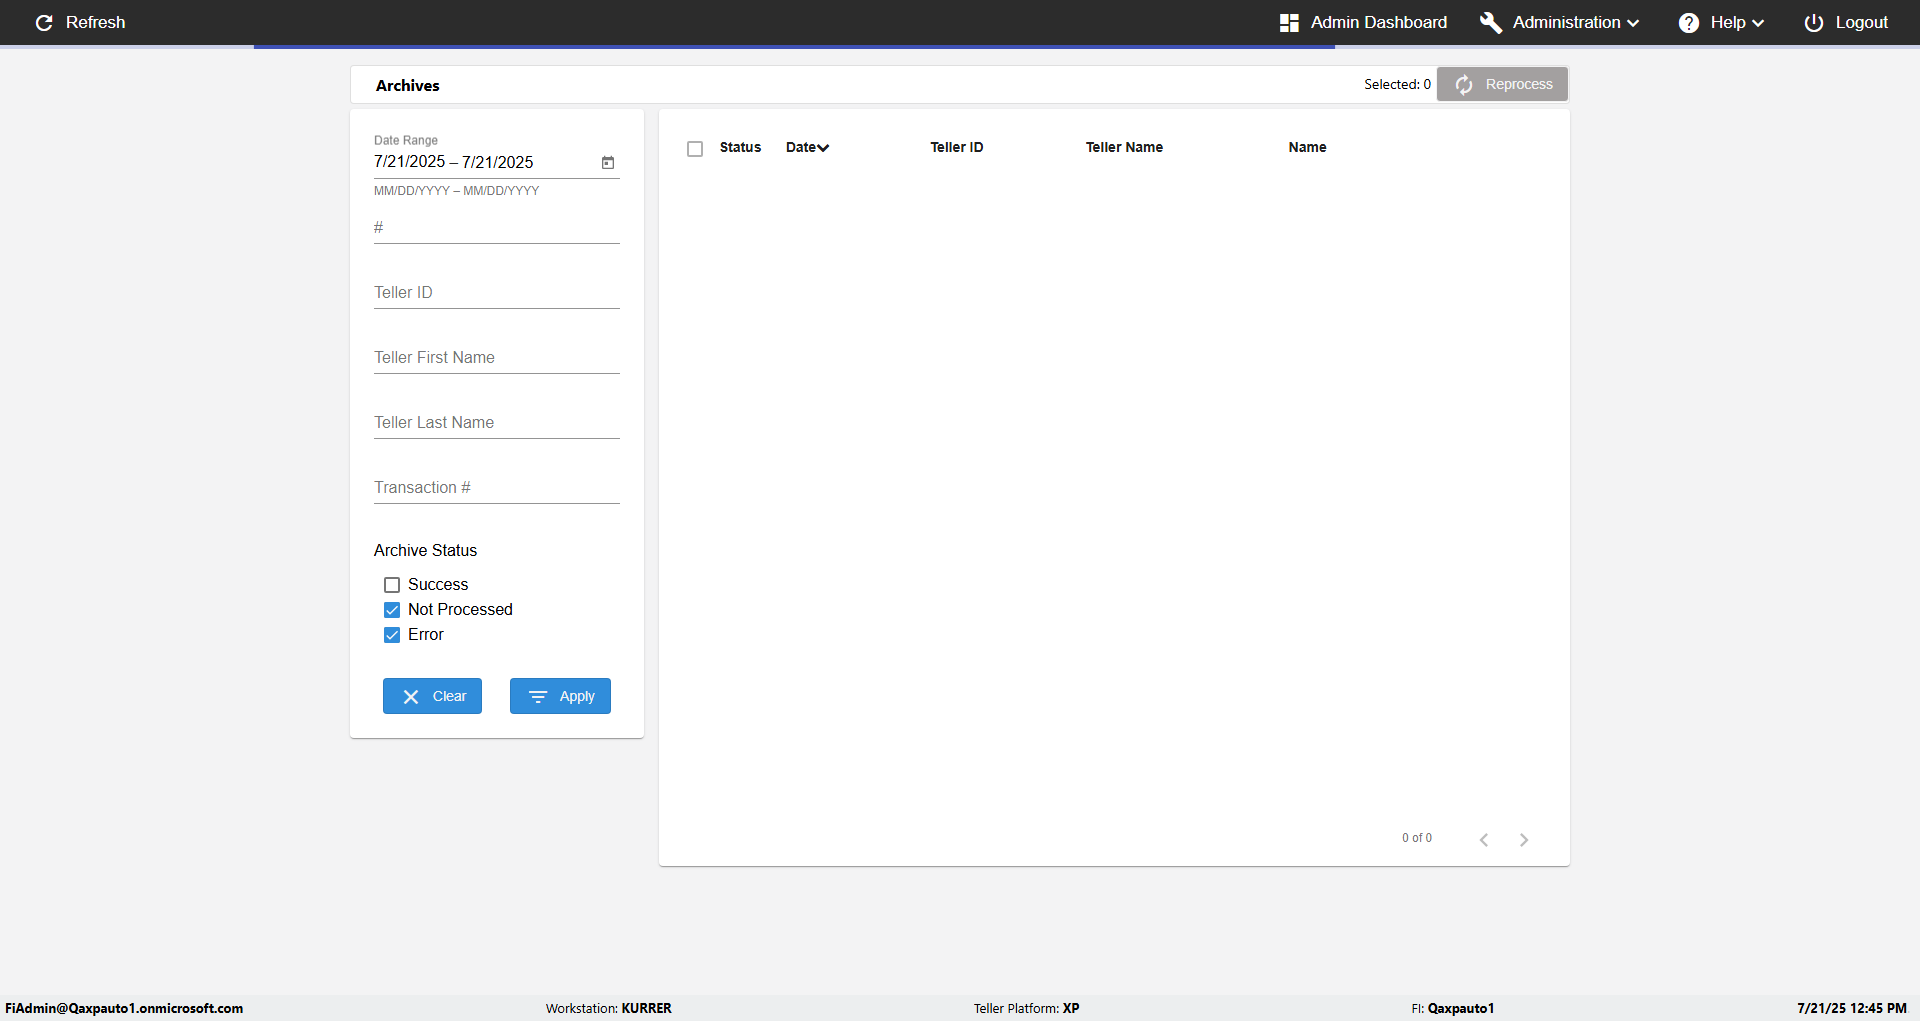Click the Teller Name column header
1920x1021 pixels.
point(1124,147)
